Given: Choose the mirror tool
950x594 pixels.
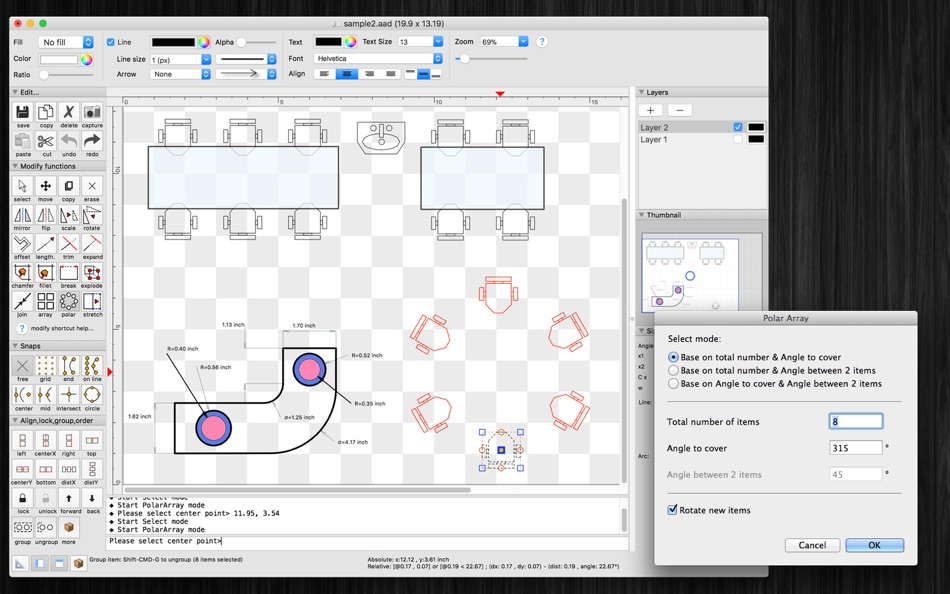Looking at the screenshot, I should [22, 215].
